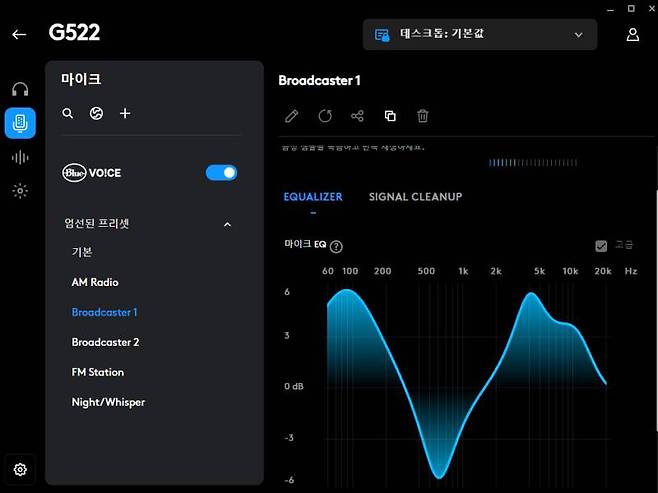658x493 pixels.
Task: Add a new preset with plus icon
Action: pyautogui.click(x=125, y=114)
